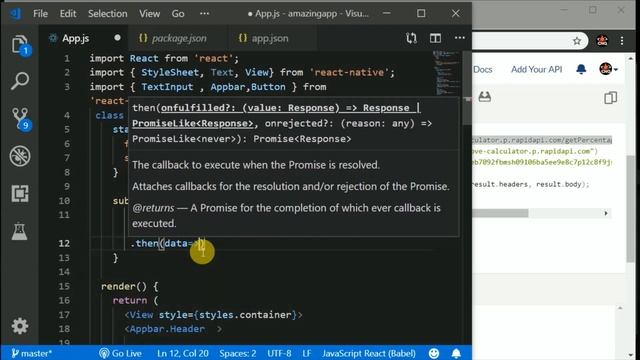Open the Go menu
Image resolution: width=640 pixels, height=360 pixels.
(178, 13)
